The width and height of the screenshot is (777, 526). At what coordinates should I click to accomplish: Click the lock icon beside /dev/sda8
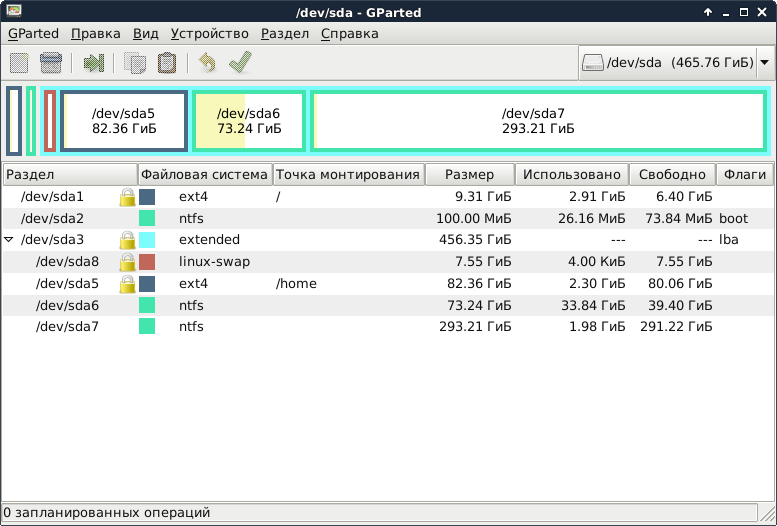pos(127,262)
